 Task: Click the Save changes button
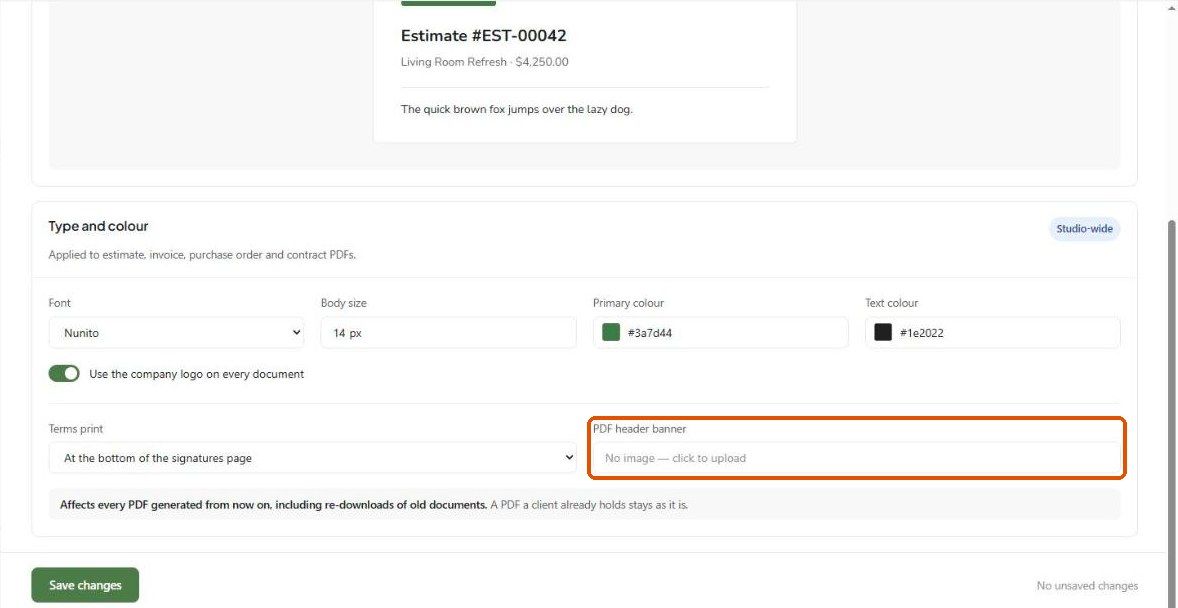coord(85,585)
